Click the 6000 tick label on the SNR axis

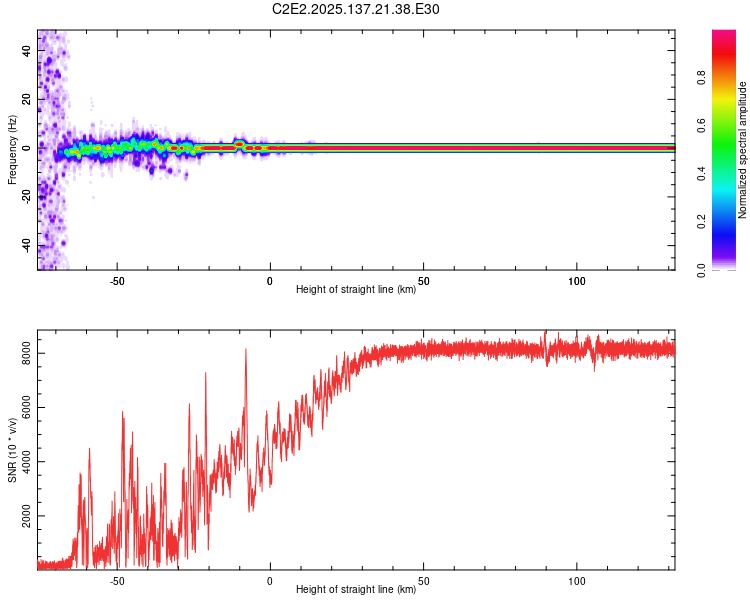click(26, 407)
